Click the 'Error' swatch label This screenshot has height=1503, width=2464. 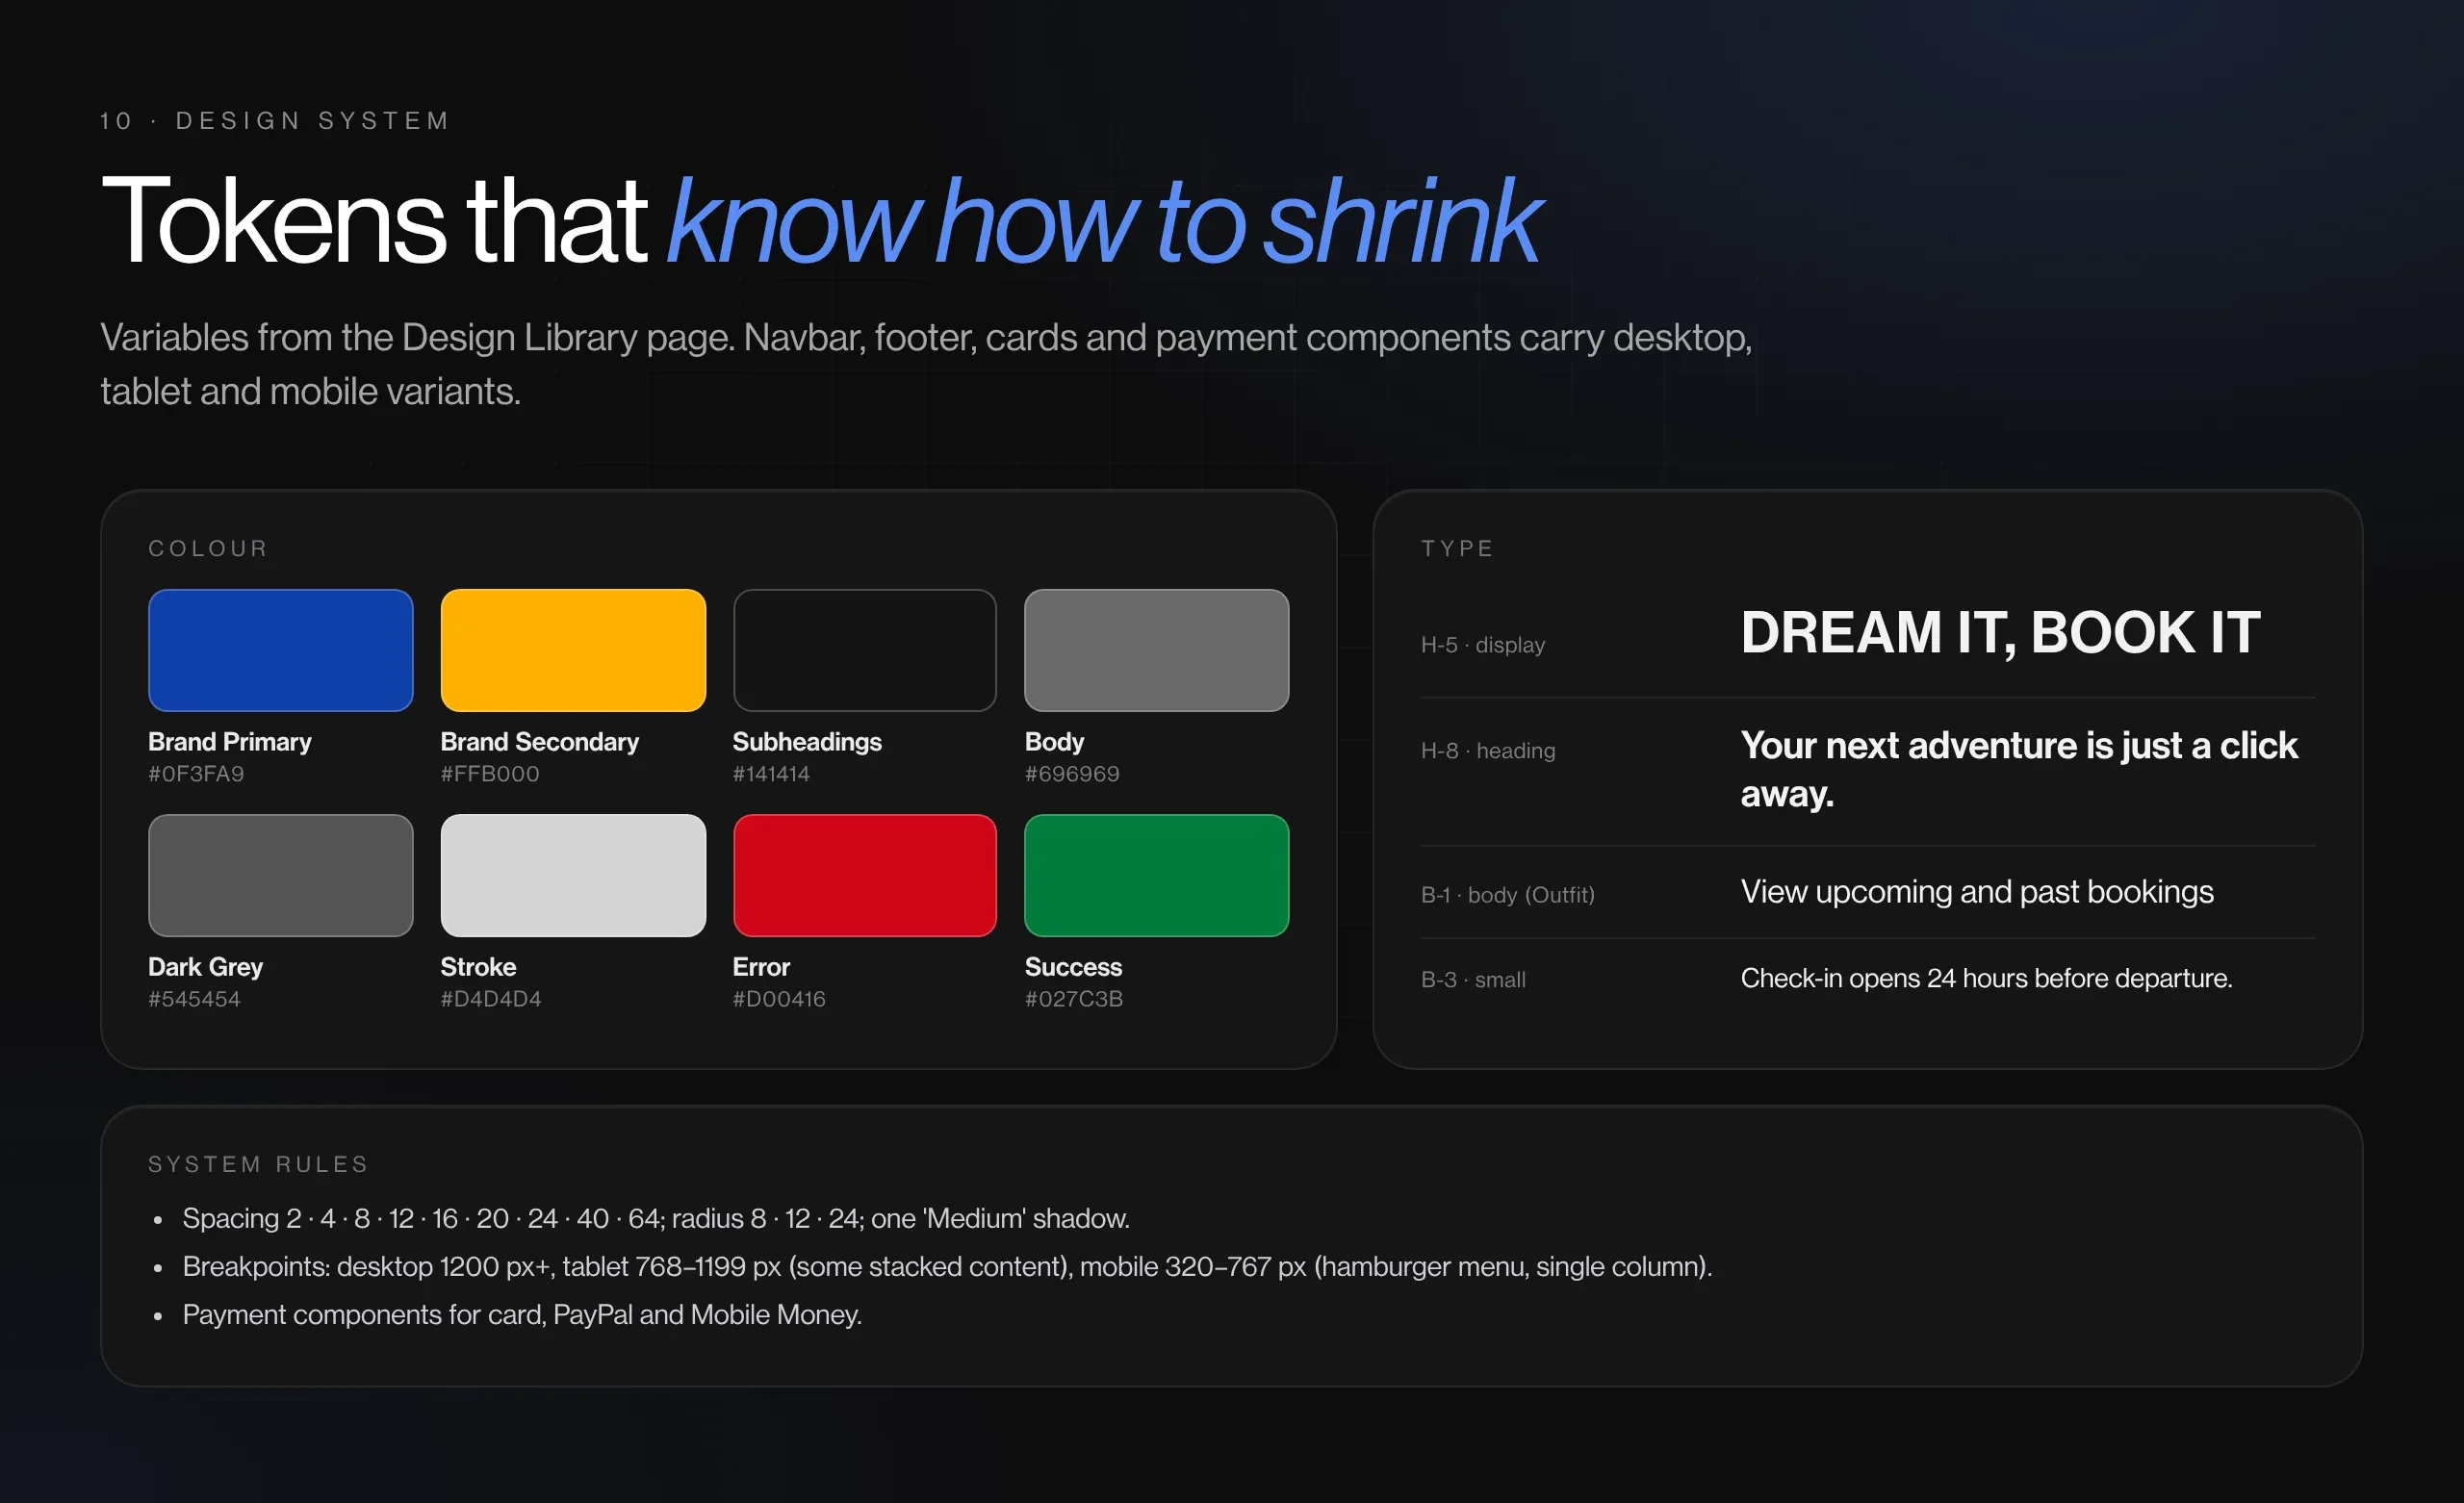click(x=761, y=967)
